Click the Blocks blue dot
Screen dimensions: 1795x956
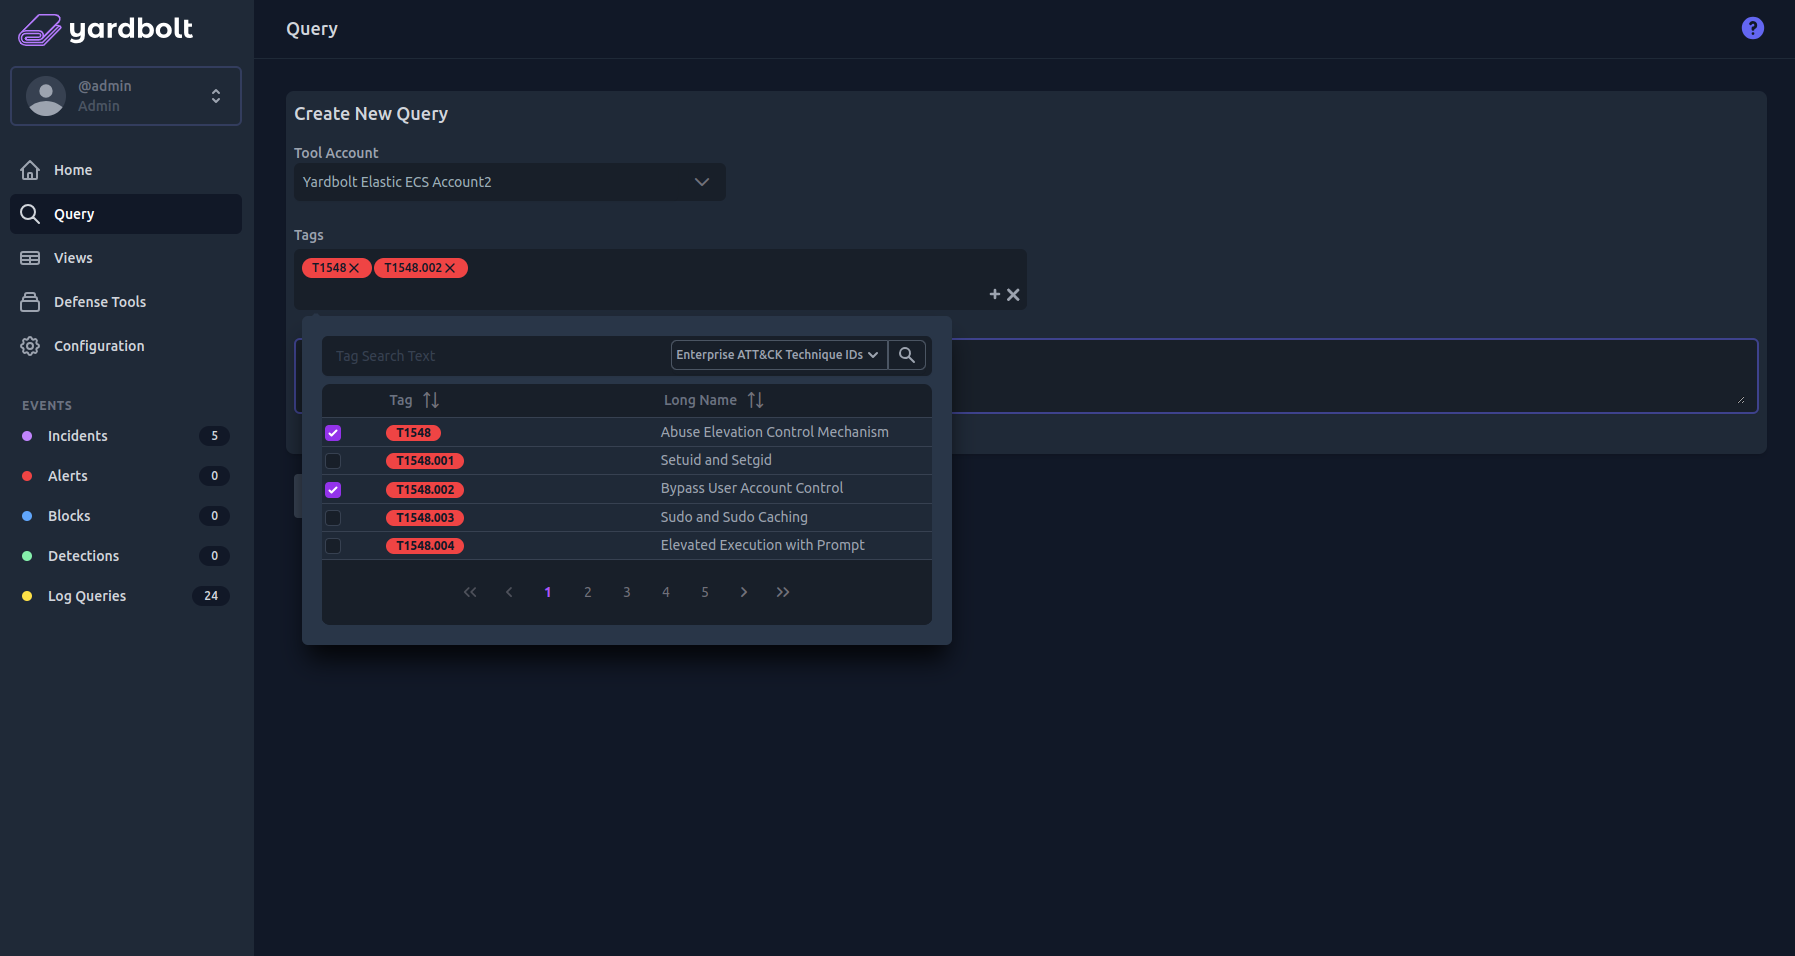(x=27, y=516)
